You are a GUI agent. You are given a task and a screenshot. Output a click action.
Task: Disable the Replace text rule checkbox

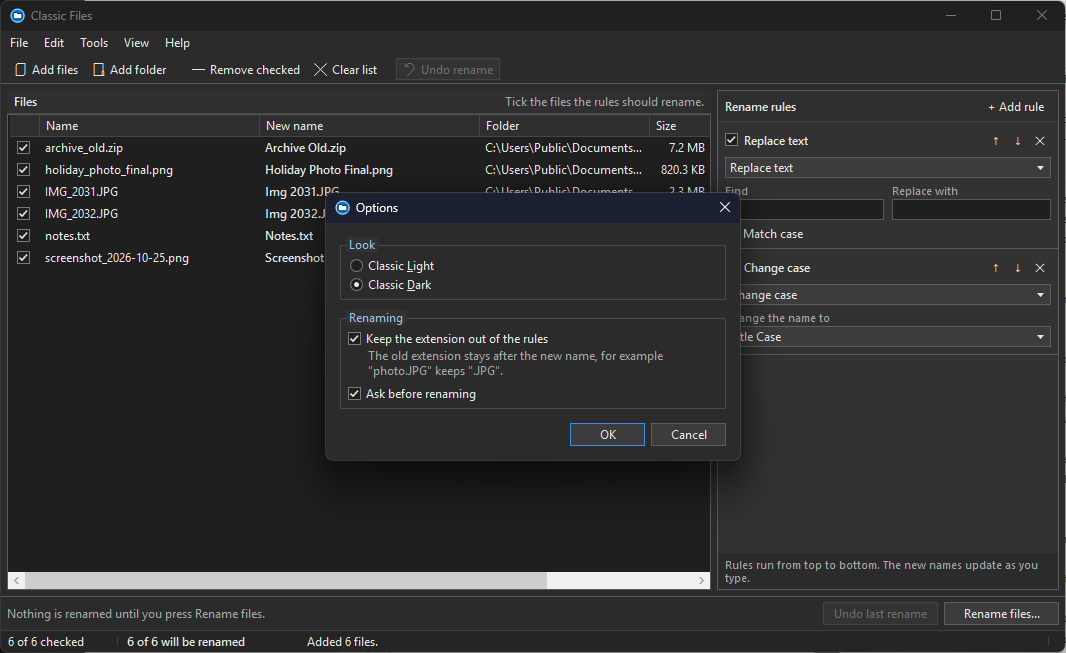[732, 140]
